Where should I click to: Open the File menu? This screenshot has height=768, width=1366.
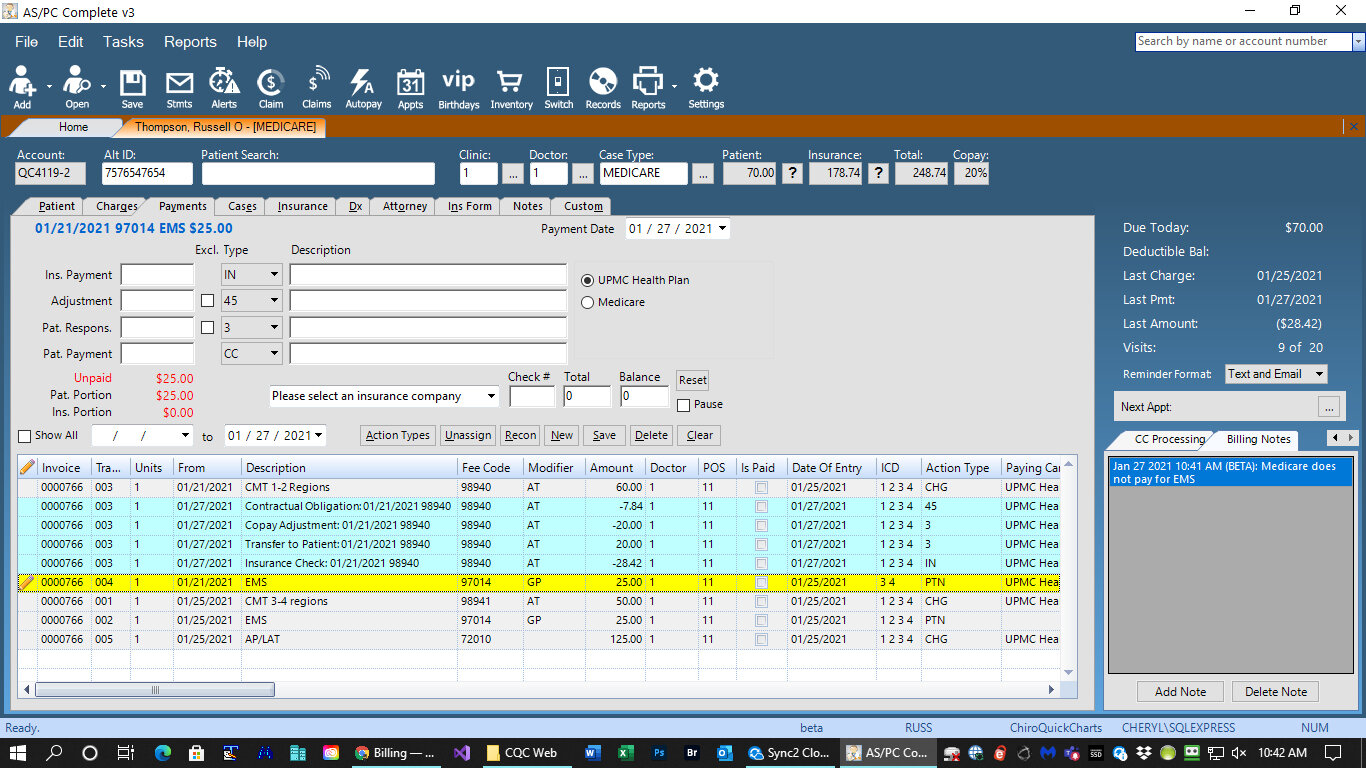26,42
